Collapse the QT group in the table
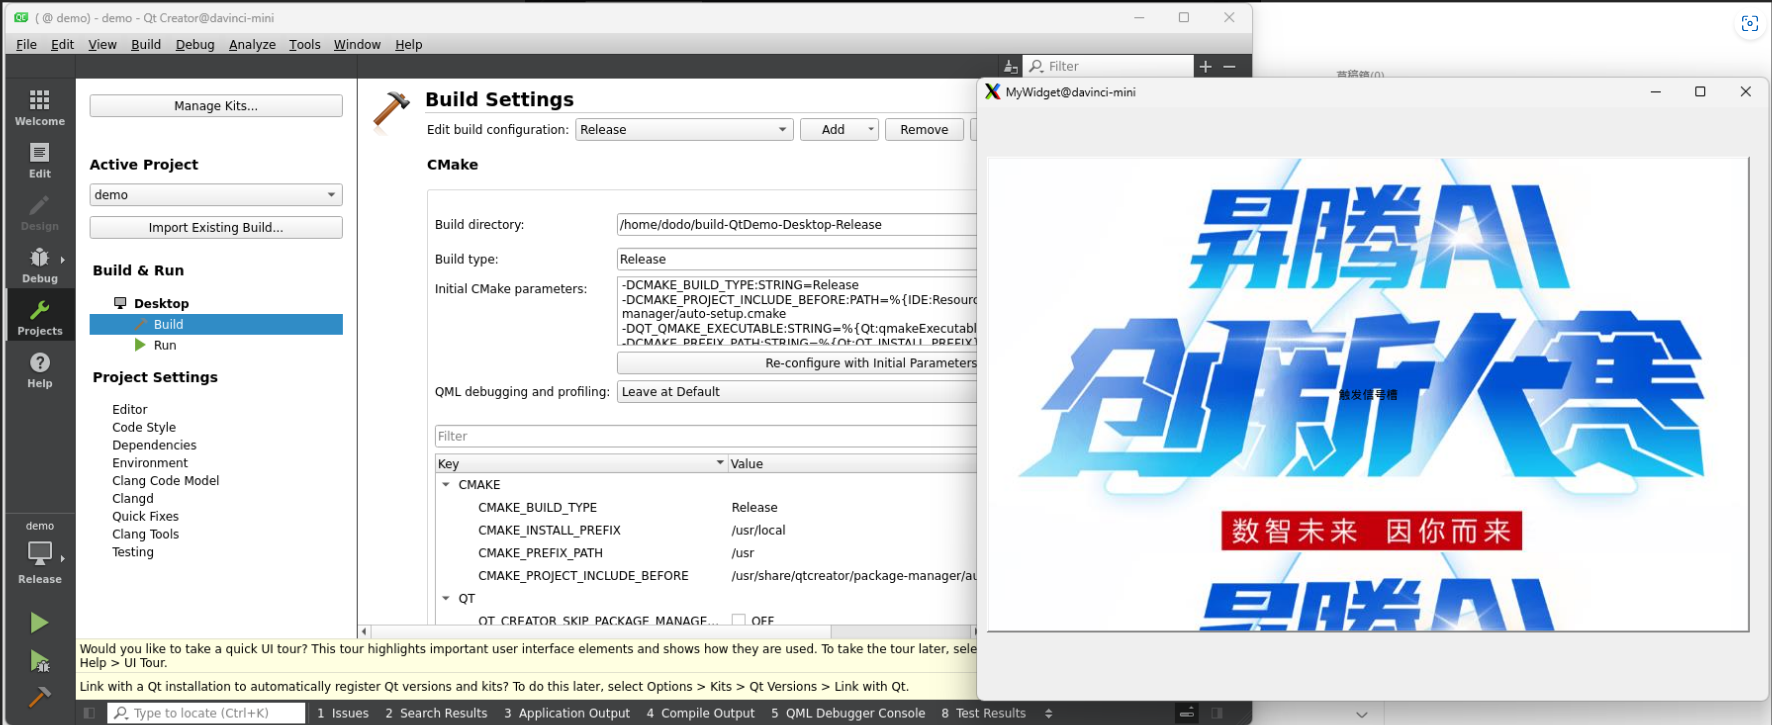This screenshot has height=725, width=1772. (x=446, y=599)
